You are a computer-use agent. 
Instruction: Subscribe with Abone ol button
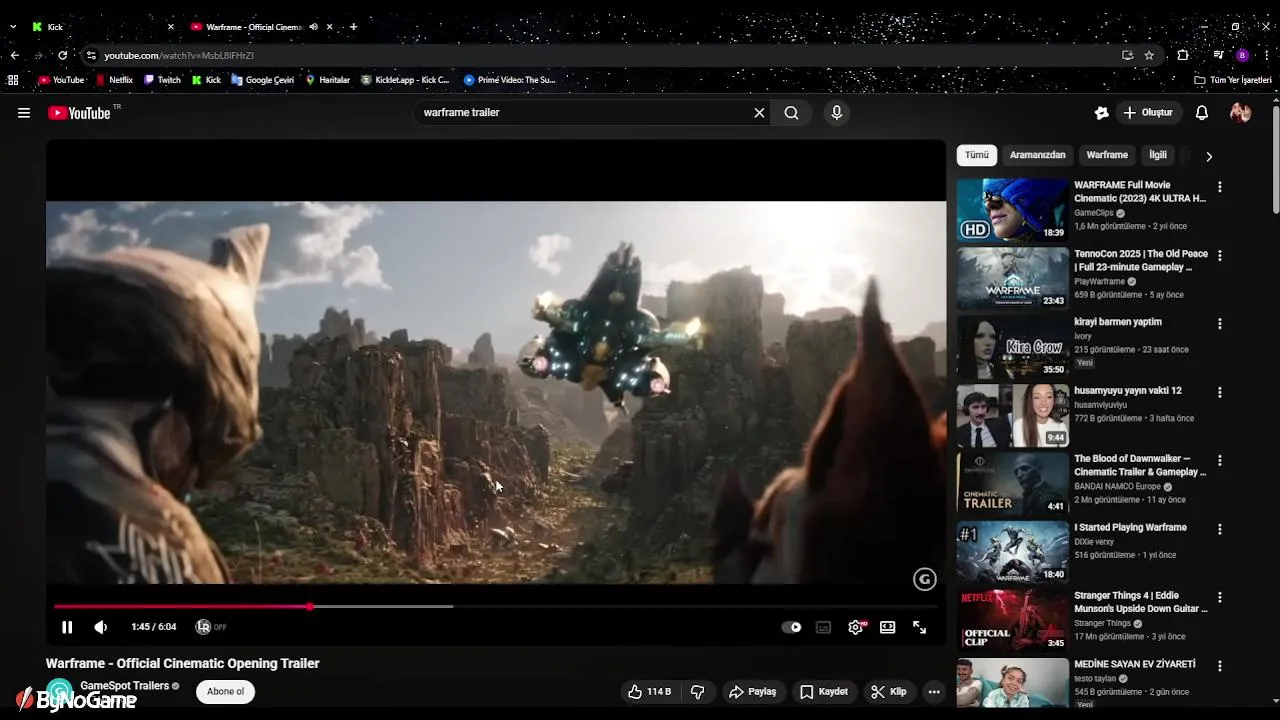225,692
